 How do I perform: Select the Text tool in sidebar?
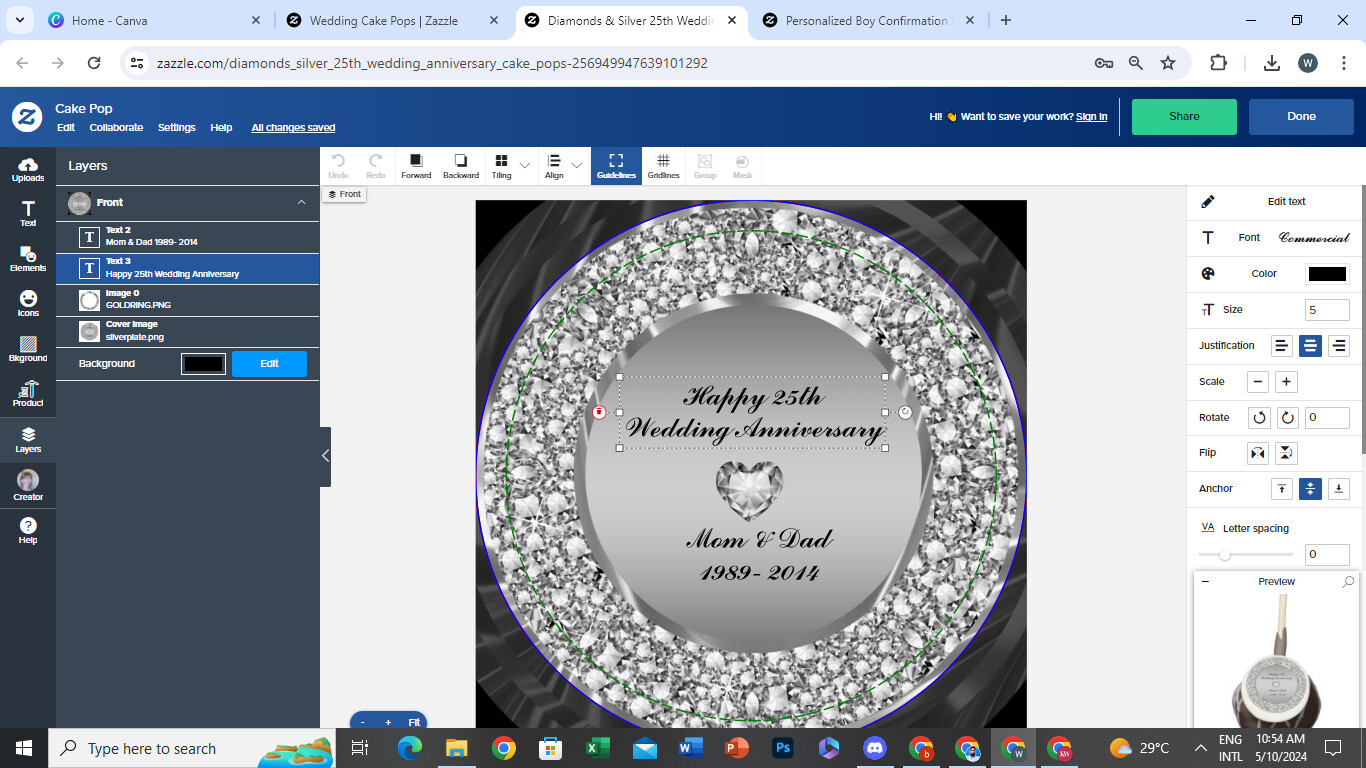coord(28,213)
